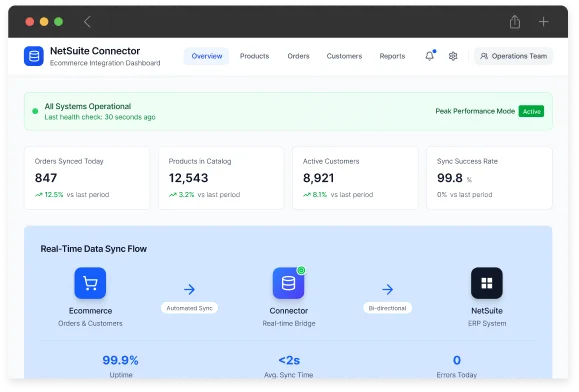Click the '<2s' sync time value
Screen dimensions: 579x392
click(289, 360)
